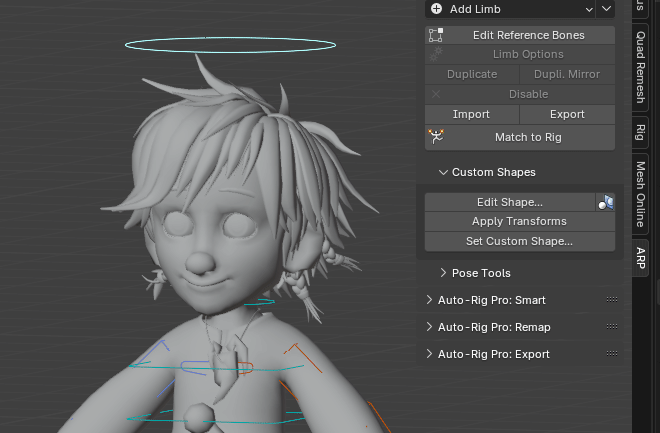This screenshot has width=660, height=433.
Task: Click the Import button
Action: [471, 114]
